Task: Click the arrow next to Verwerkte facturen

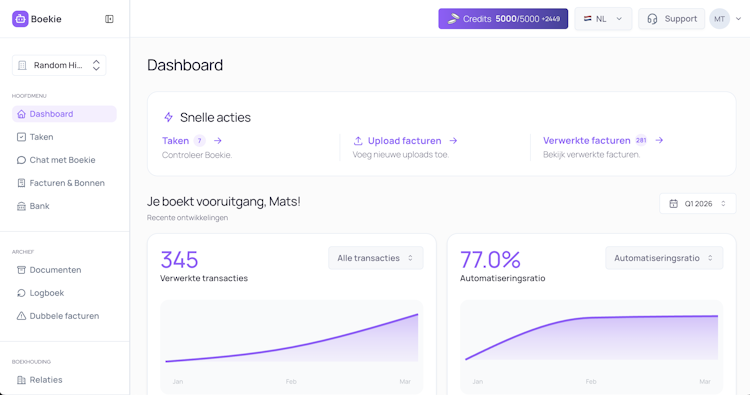Action: tap(659, 140)
